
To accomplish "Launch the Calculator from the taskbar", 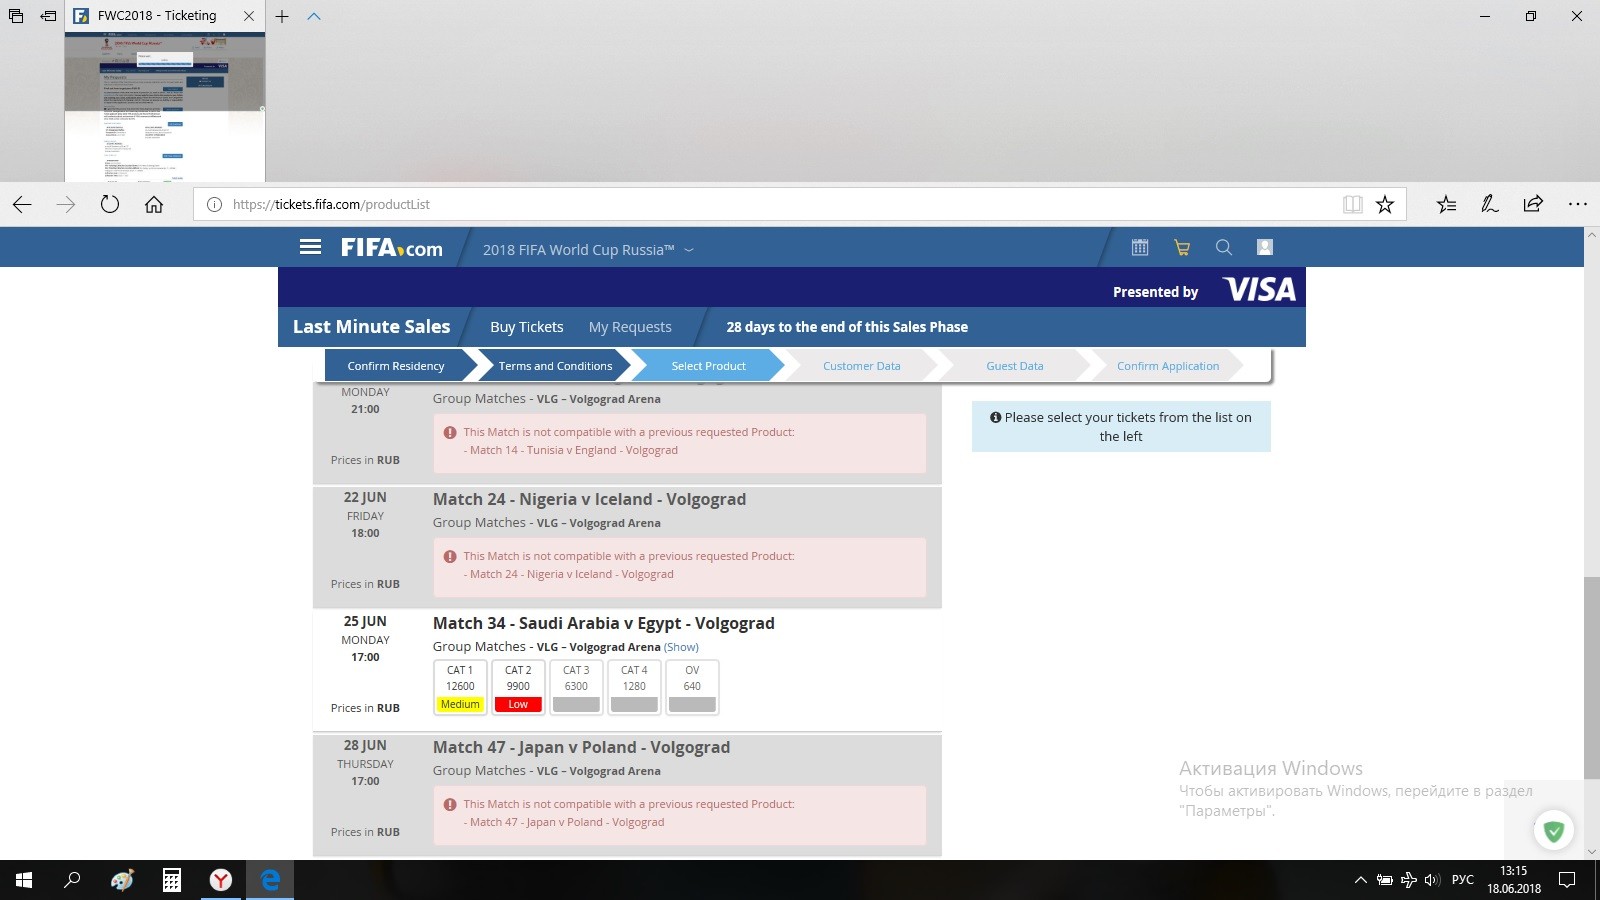I will (x=172, y=880).
